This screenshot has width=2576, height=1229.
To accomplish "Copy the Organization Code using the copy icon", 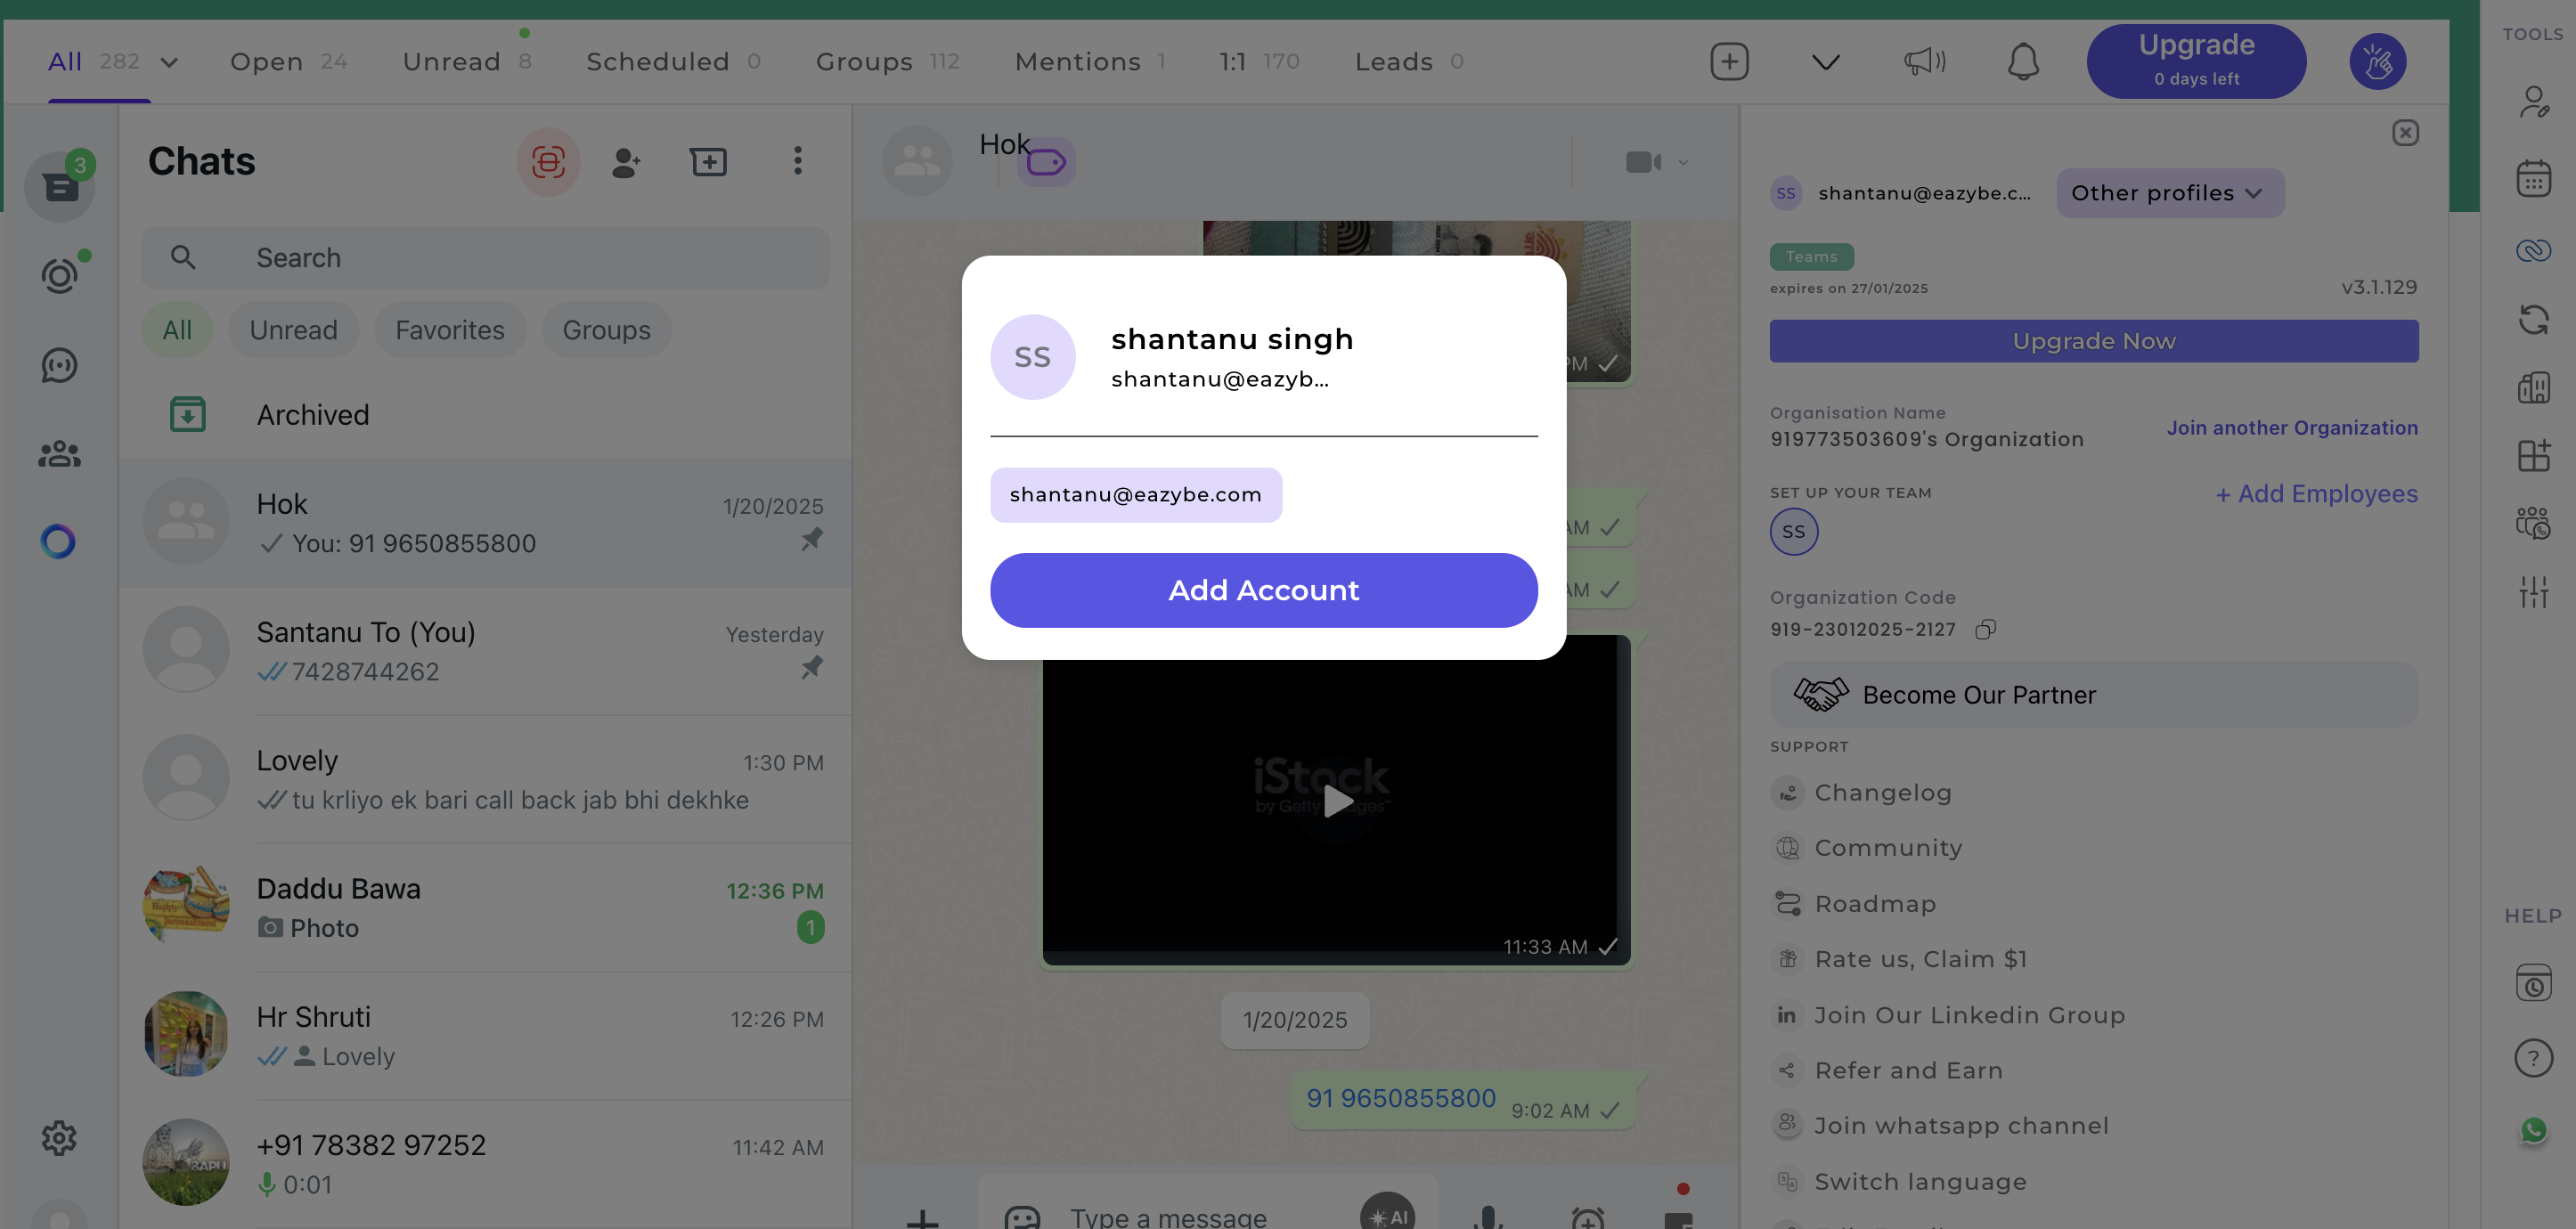I will point(1986,629).
